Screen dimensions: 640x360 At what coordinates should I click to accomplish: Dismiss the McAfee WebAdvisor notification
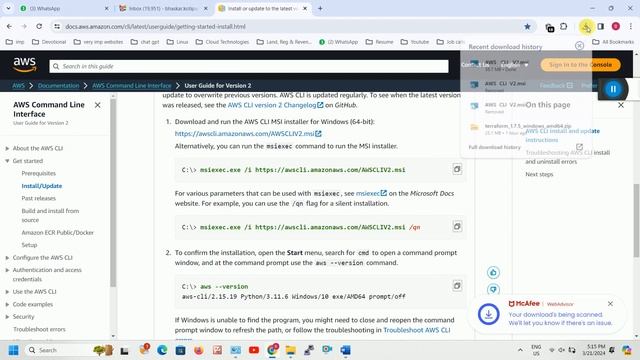pos(610,304)
